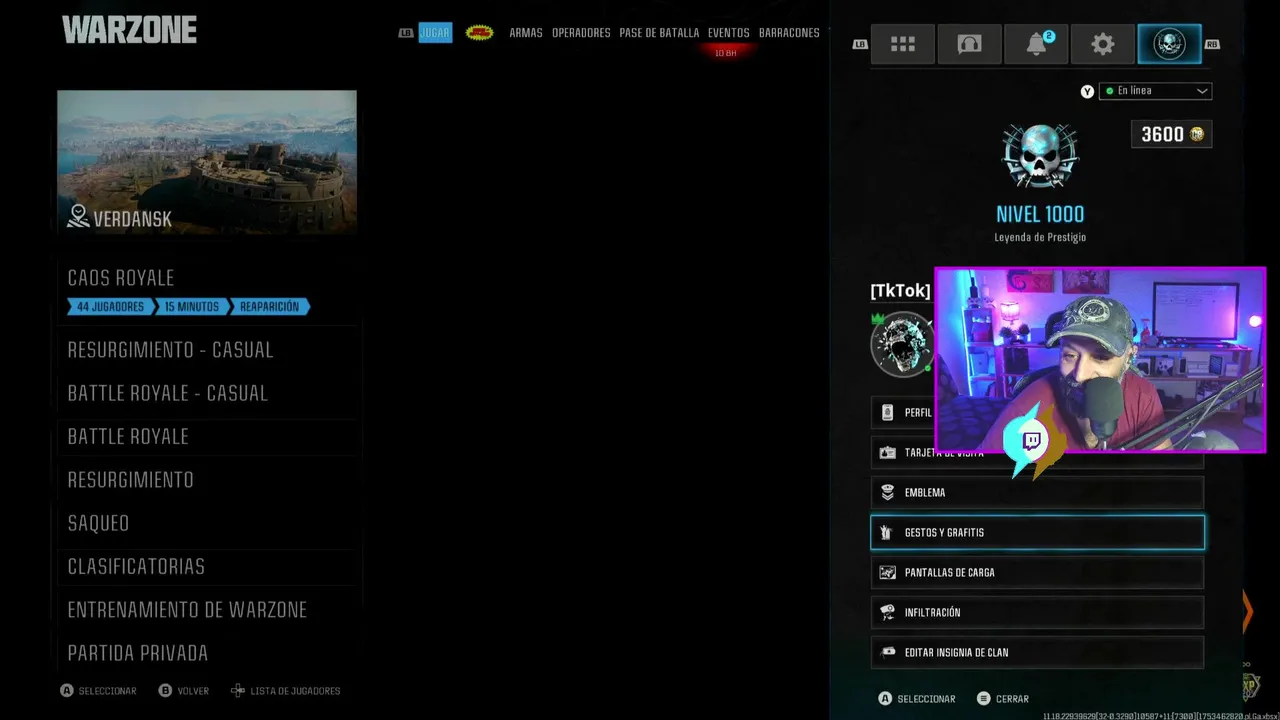Click the yellow store badge icon

(x=480, y=33)
